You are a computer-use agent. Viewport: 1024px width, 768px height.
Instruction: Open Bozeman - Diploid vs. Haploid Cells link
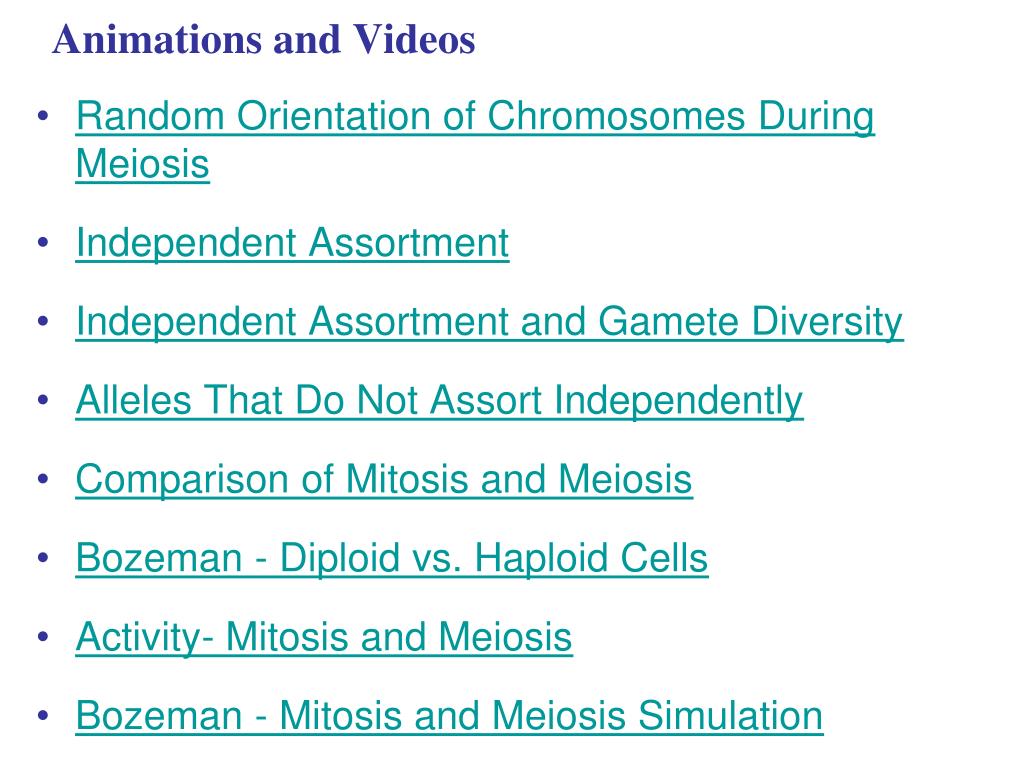click(x=392, y=558)
